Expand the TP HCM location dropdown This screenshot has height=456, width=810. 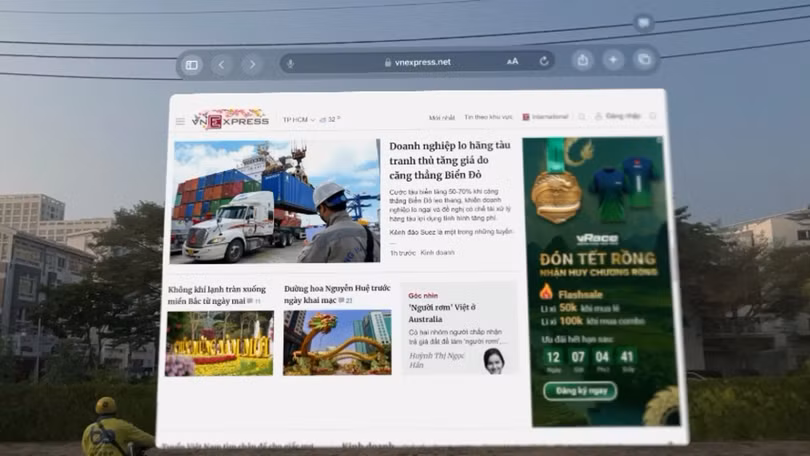click(297, 119)
